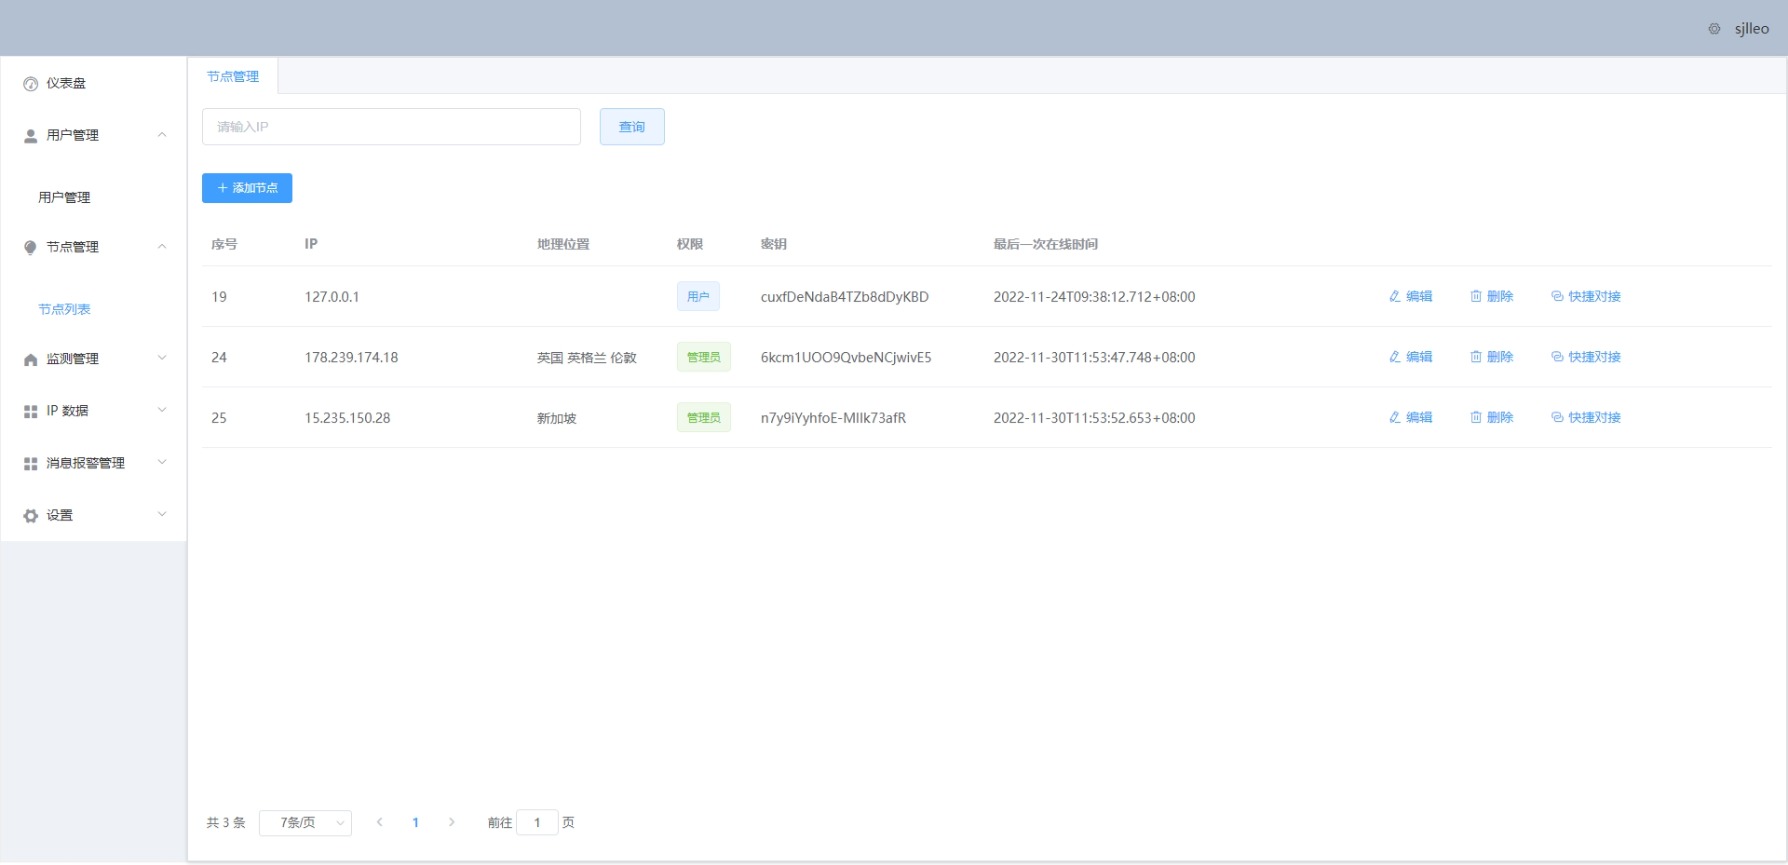Expand the IP 数据 menu chevron
Image resolution: width=1788 pixels, height=865 pixels.
tap(162, 410)
